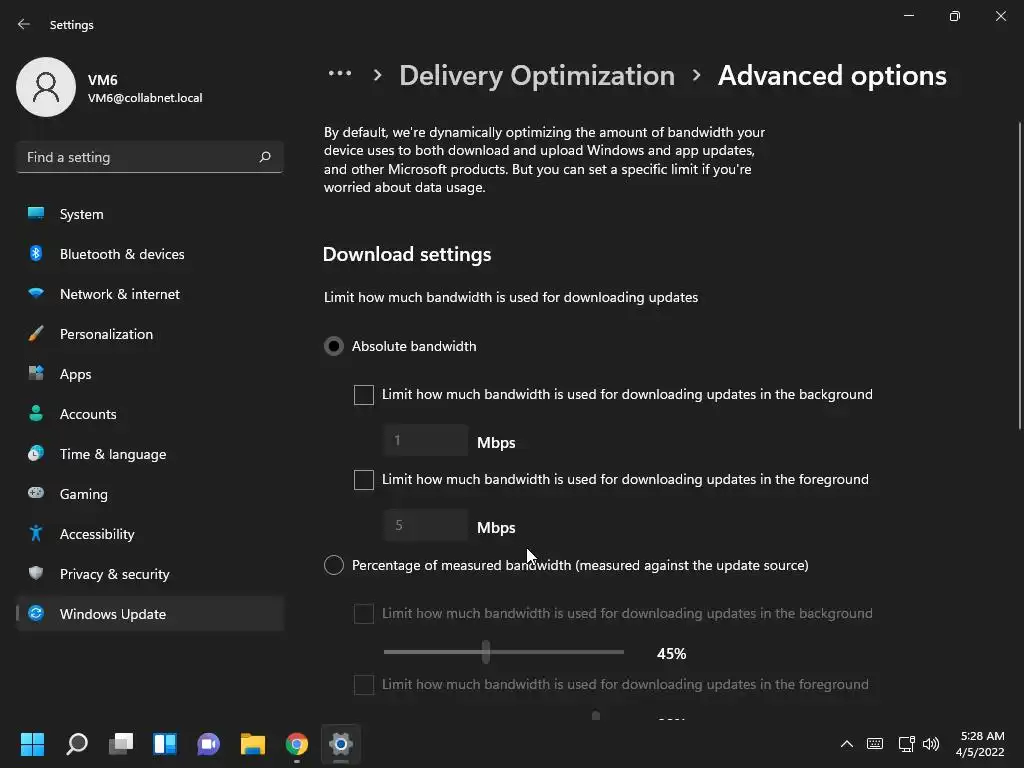Click the back arrow in Settings
Image resolution: width=1024 pixels, height=768 pixels.
point(24,24)
